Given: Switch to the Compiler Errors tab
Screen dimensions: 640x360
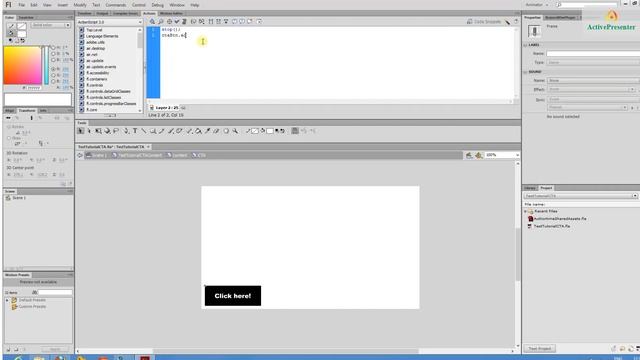Looking at the screenshot, I should 125,13.
